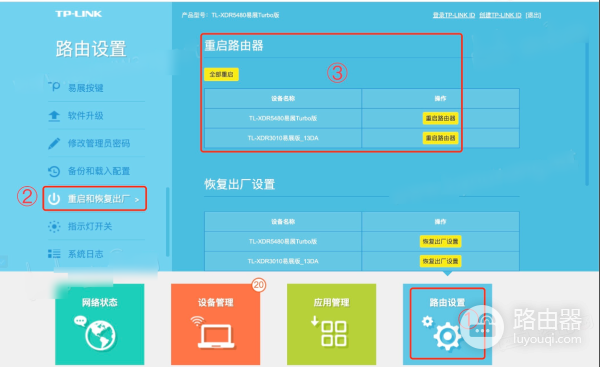The image size is (600, 367).
Task: Click 操作 header in factory reset table
Action: [x=440, y=222]
